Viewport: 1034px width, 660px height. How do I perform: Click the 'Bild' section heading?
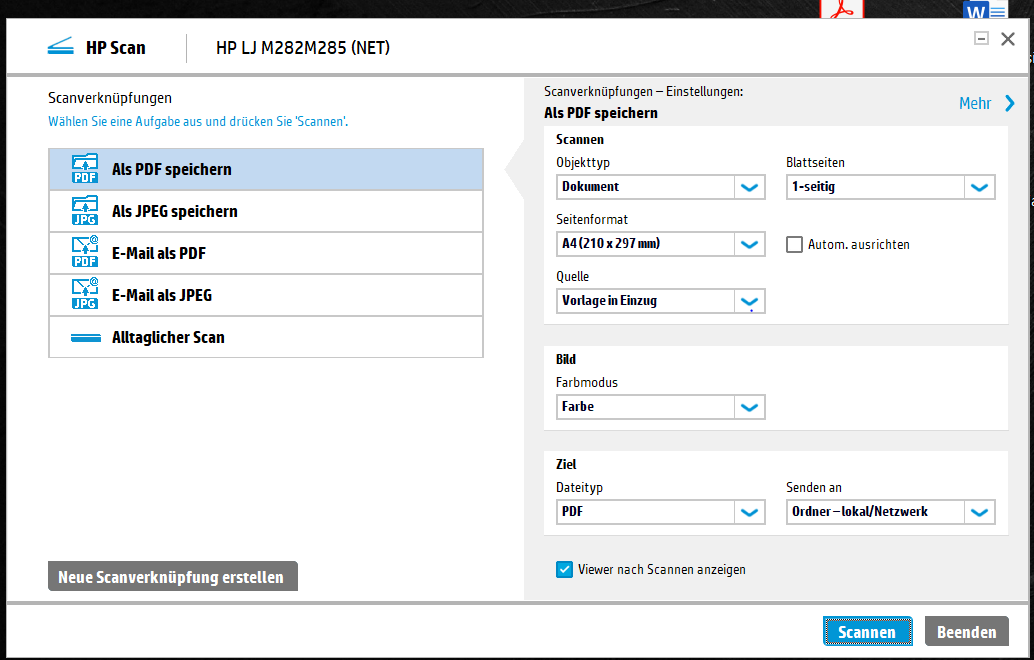click(x=566, y=359)
